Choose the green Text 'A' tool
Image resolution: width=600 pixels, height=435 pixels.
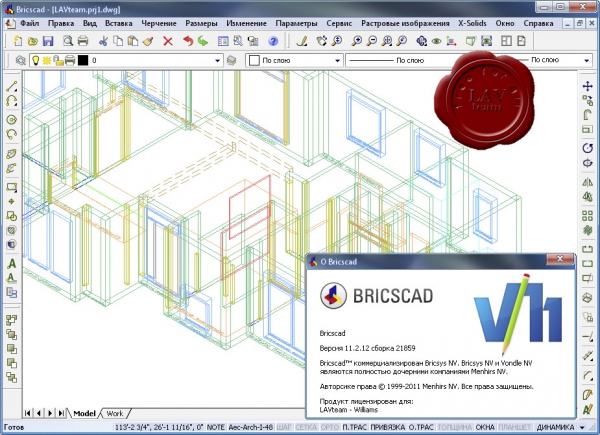tap(11, 264)
